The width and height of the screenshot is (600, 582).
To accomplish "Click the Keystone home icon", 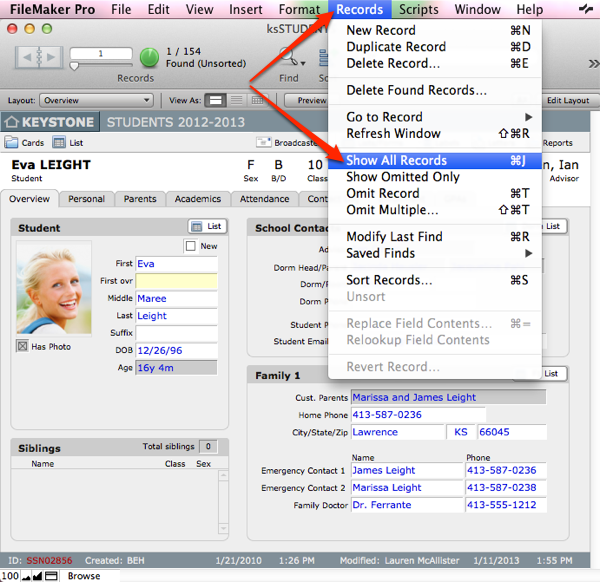I will coord(12,123).
